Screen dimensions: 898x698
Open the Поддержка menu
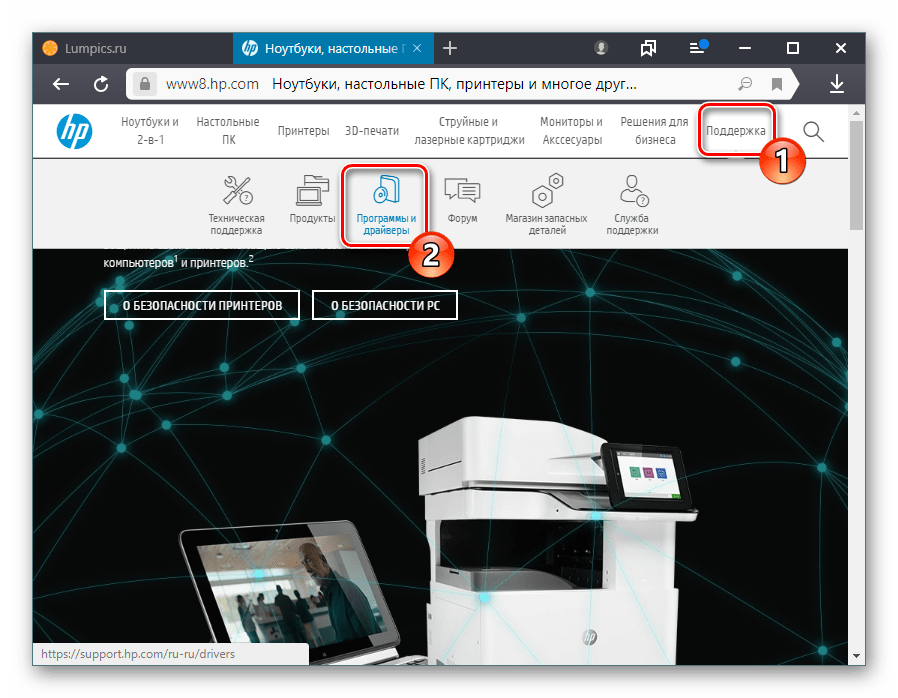(735, 131)
